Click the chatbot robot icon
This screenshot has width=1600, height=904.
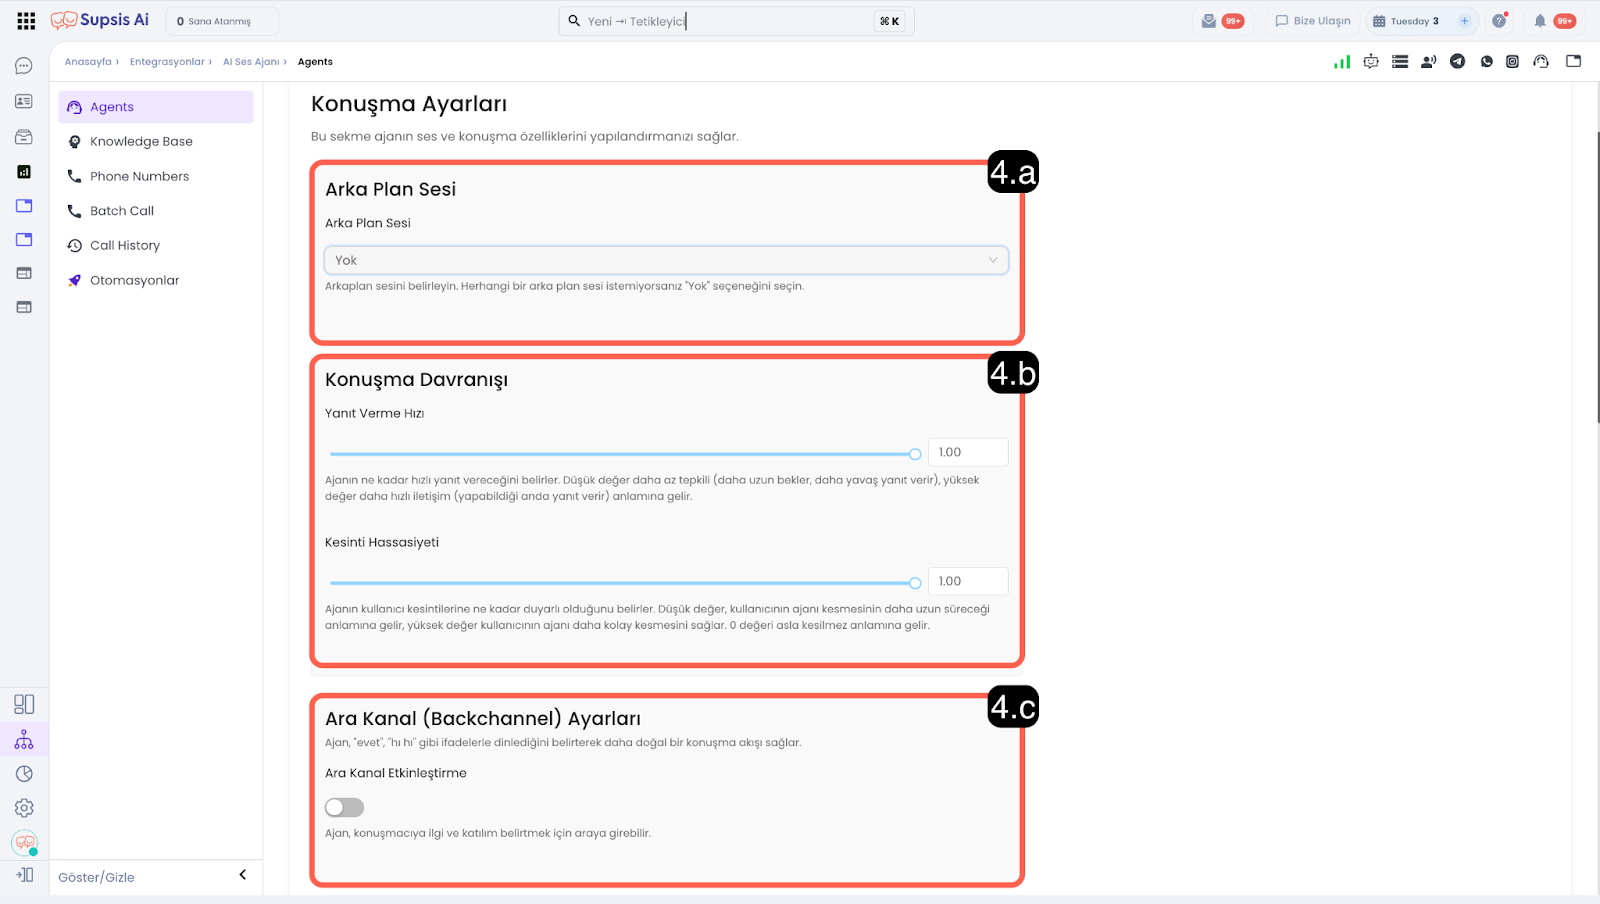click(x=1371, y=62)
